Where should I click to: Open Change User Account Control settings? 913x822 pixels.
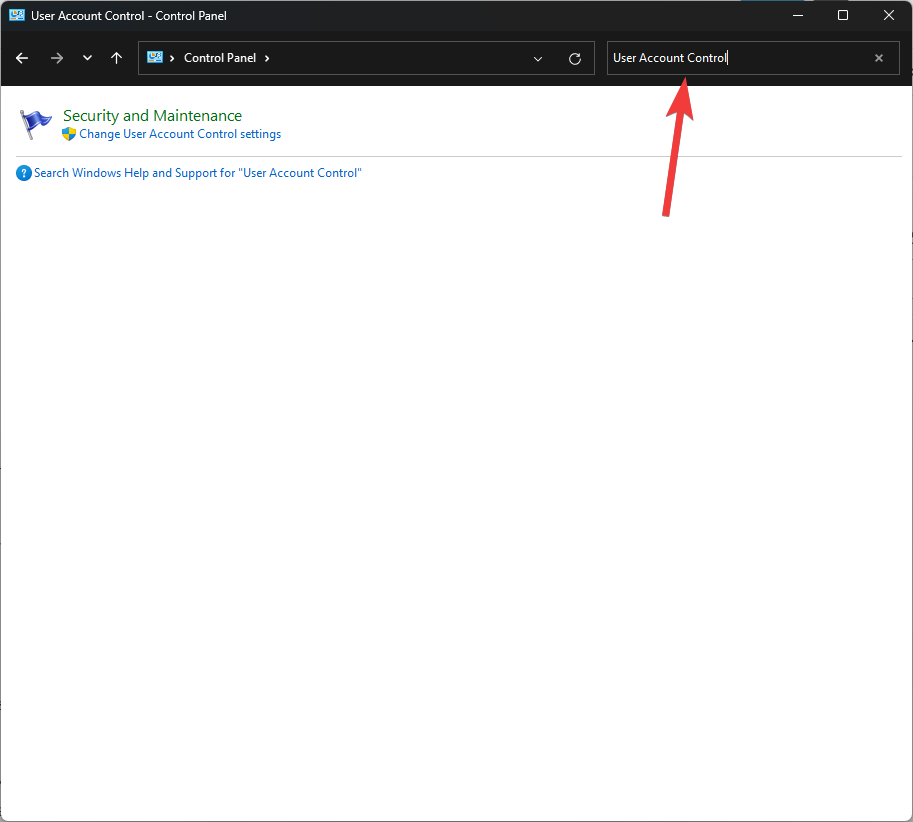(x=180, y=134)
